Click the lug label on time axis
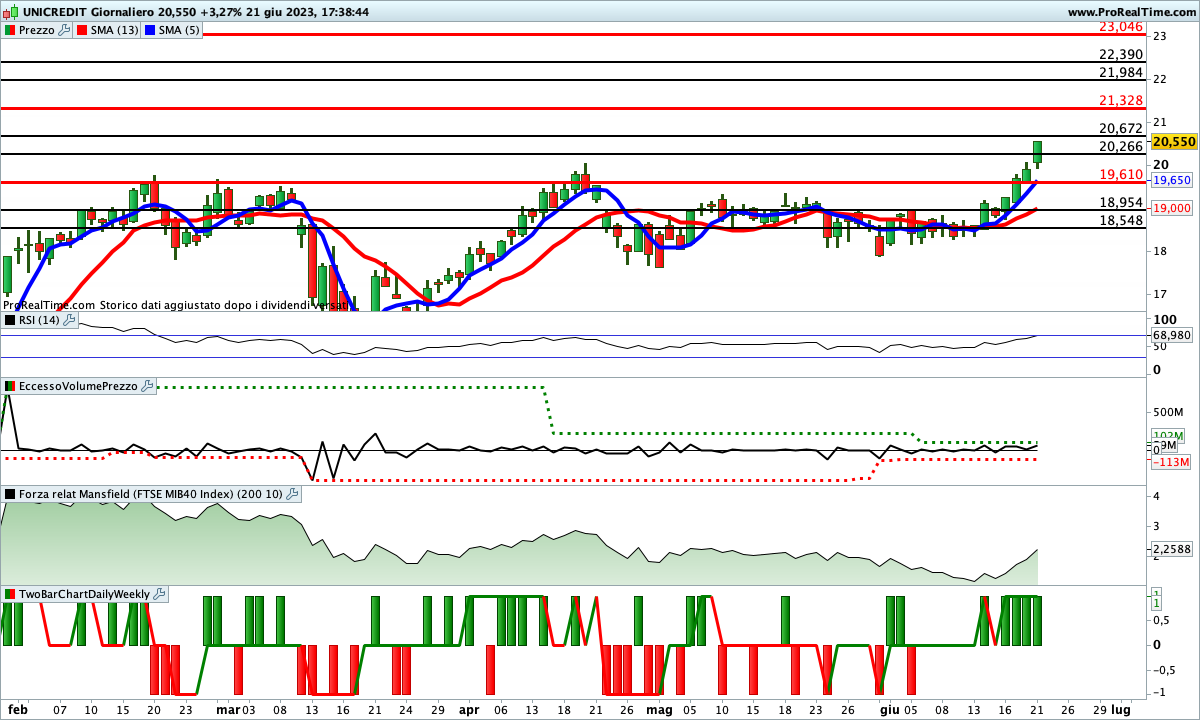This screenshot has width=1200, height=720. tap(1121, 708)
